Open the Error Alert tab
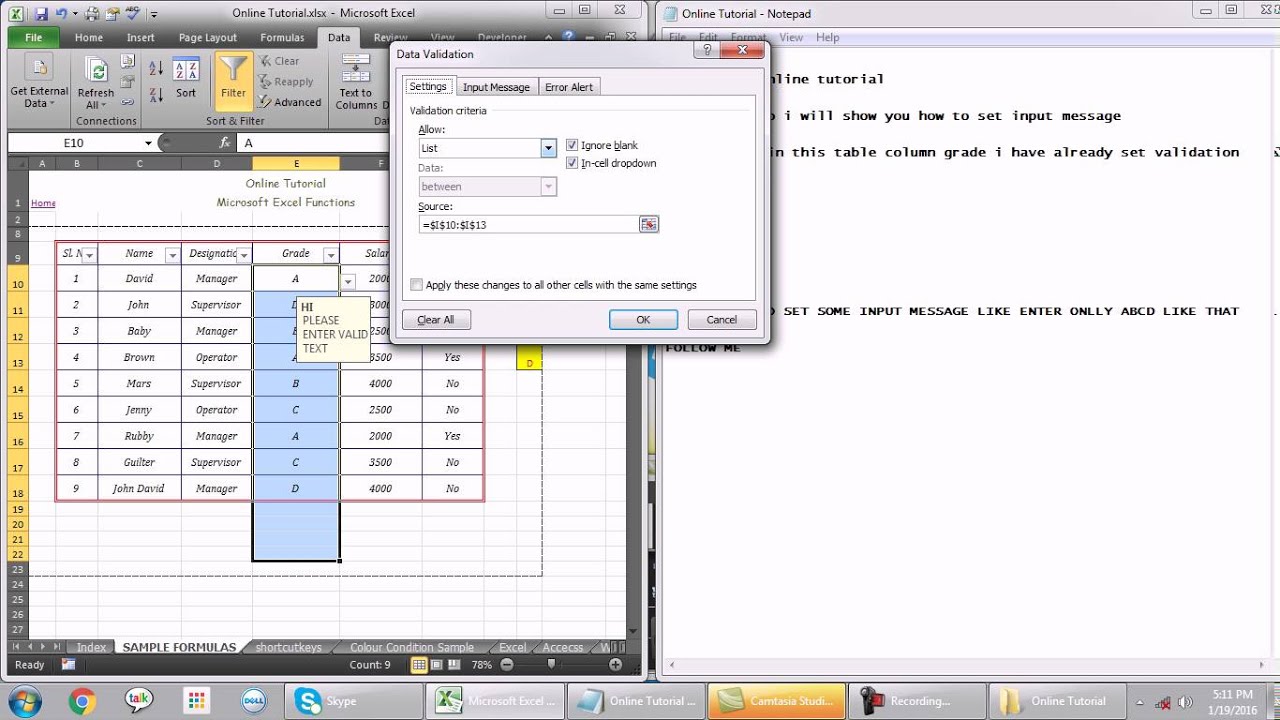 click(569, 87)
